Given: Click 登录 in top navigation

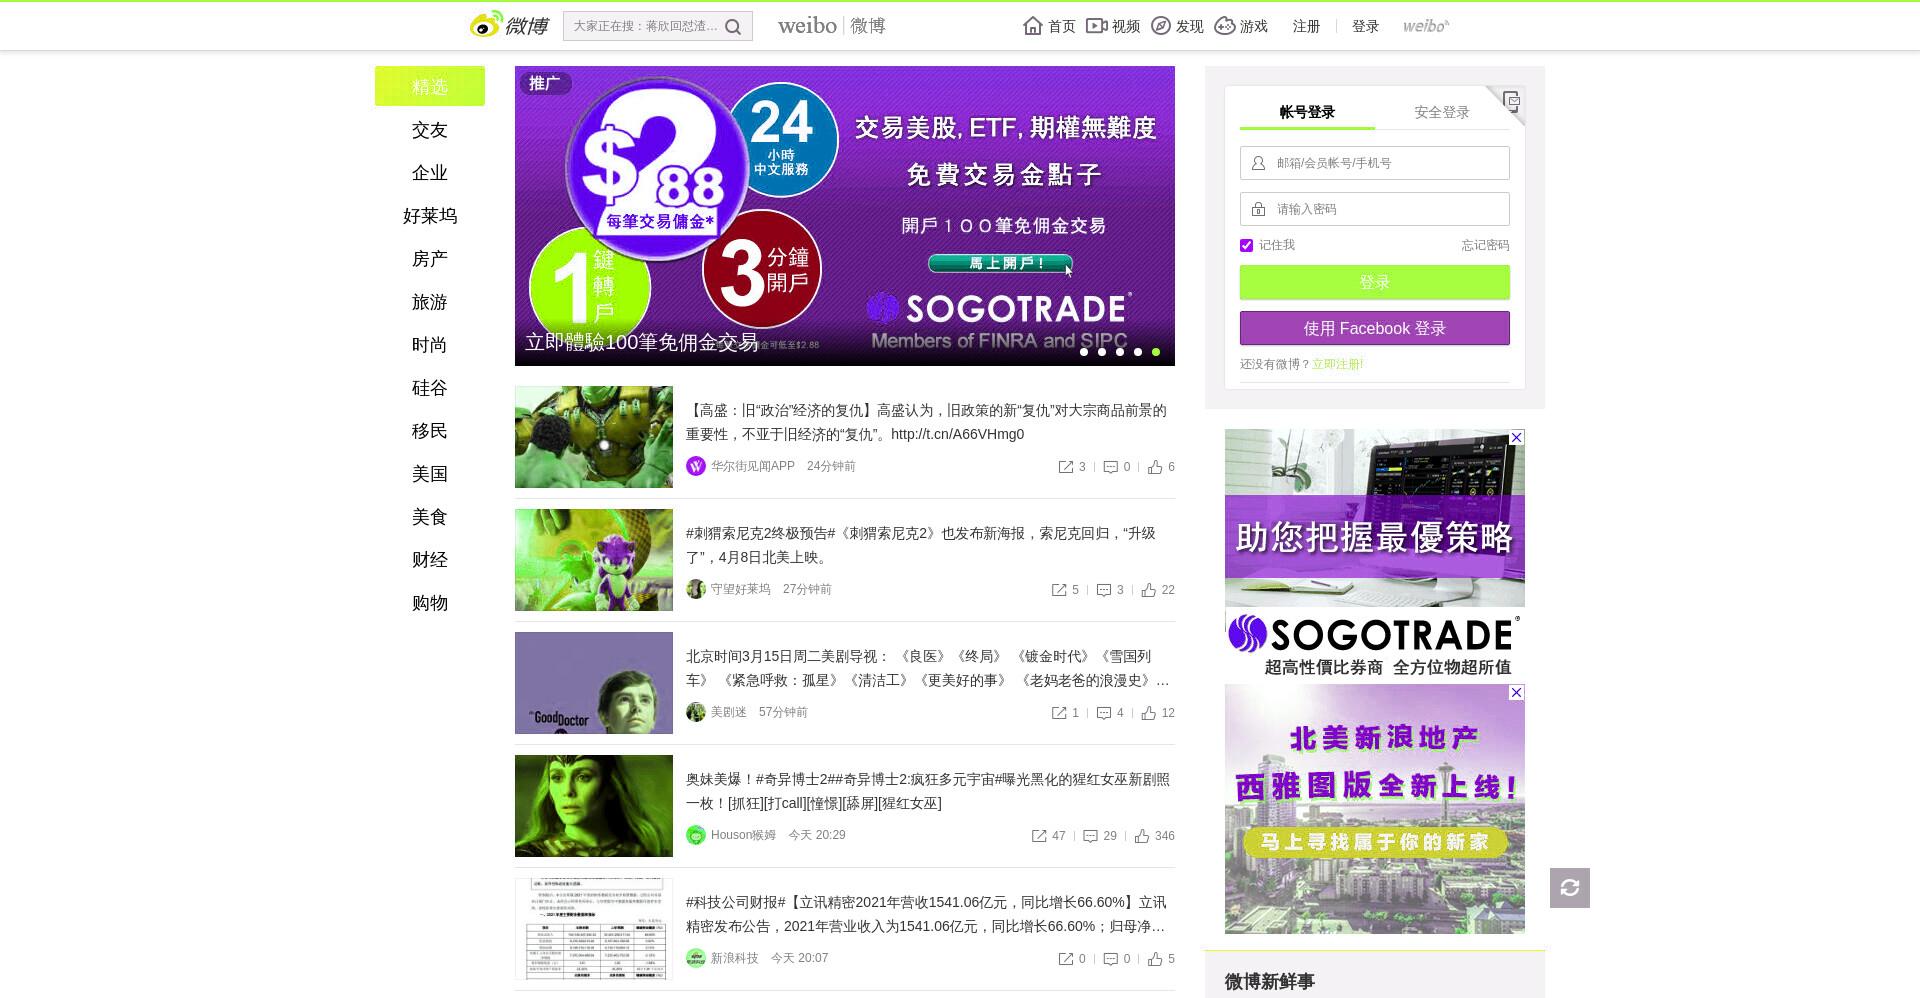Looking at the screenshot, I should 1365,26.
